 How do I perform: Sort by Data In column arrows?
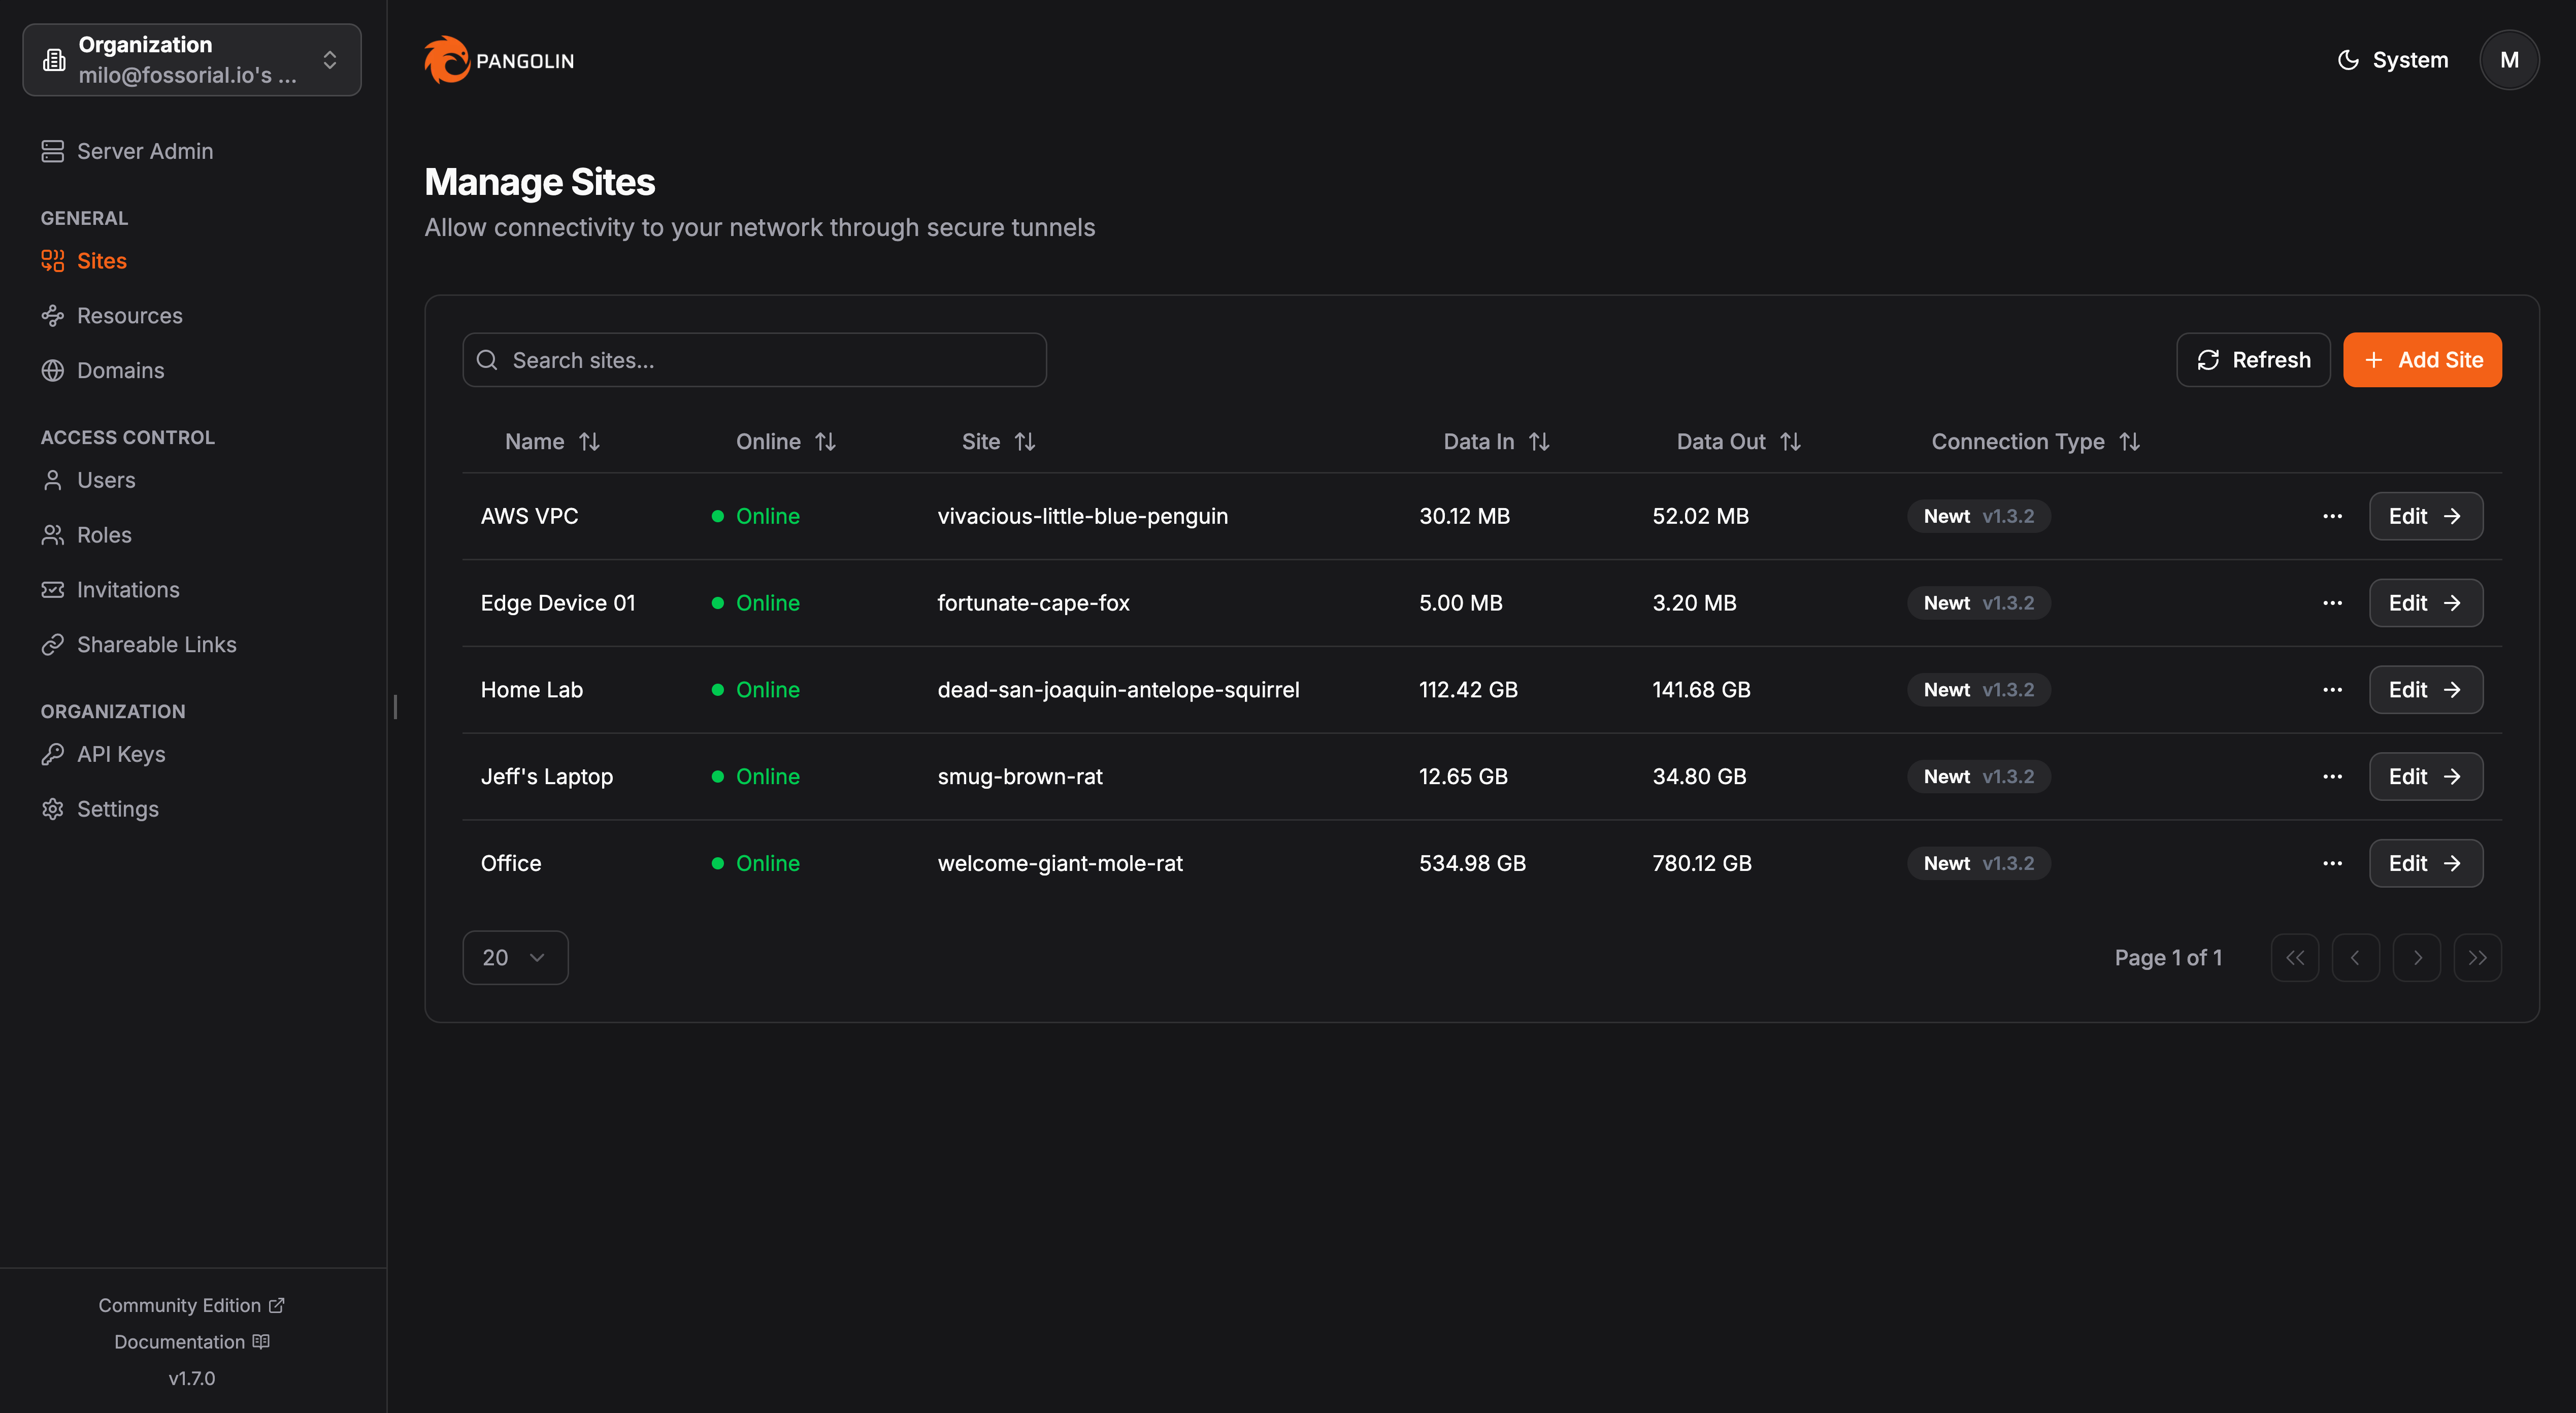(1539, 441)
